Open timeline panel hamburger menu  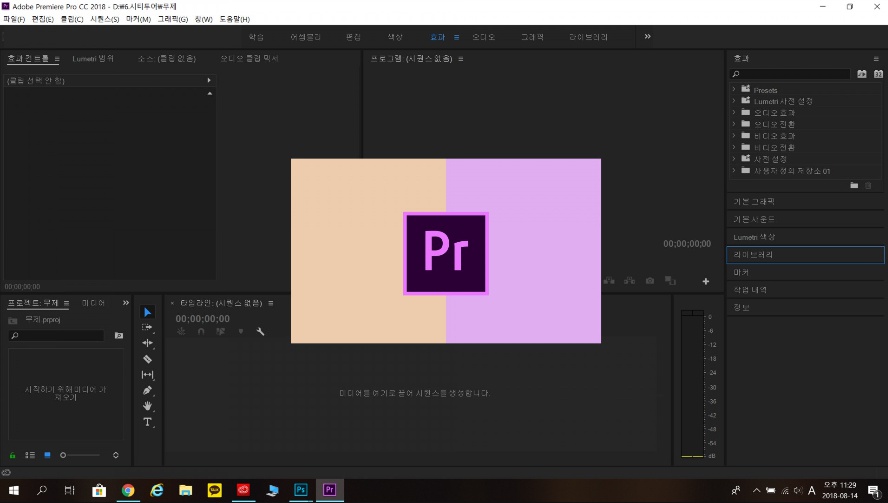coord(271,304)
